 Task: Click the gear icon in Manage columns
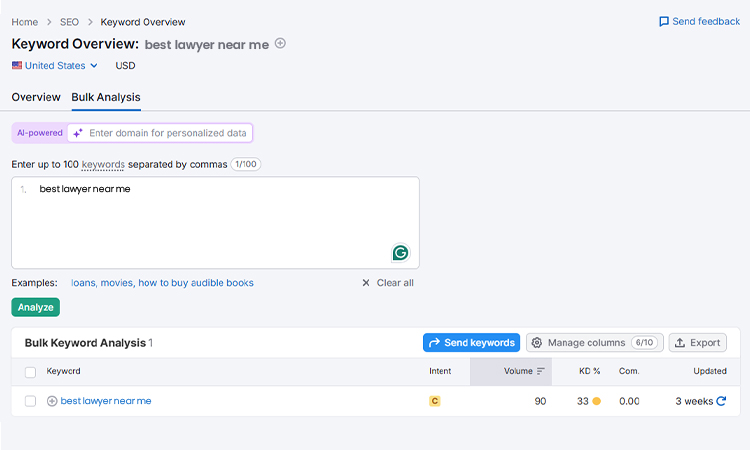[537, 342]
